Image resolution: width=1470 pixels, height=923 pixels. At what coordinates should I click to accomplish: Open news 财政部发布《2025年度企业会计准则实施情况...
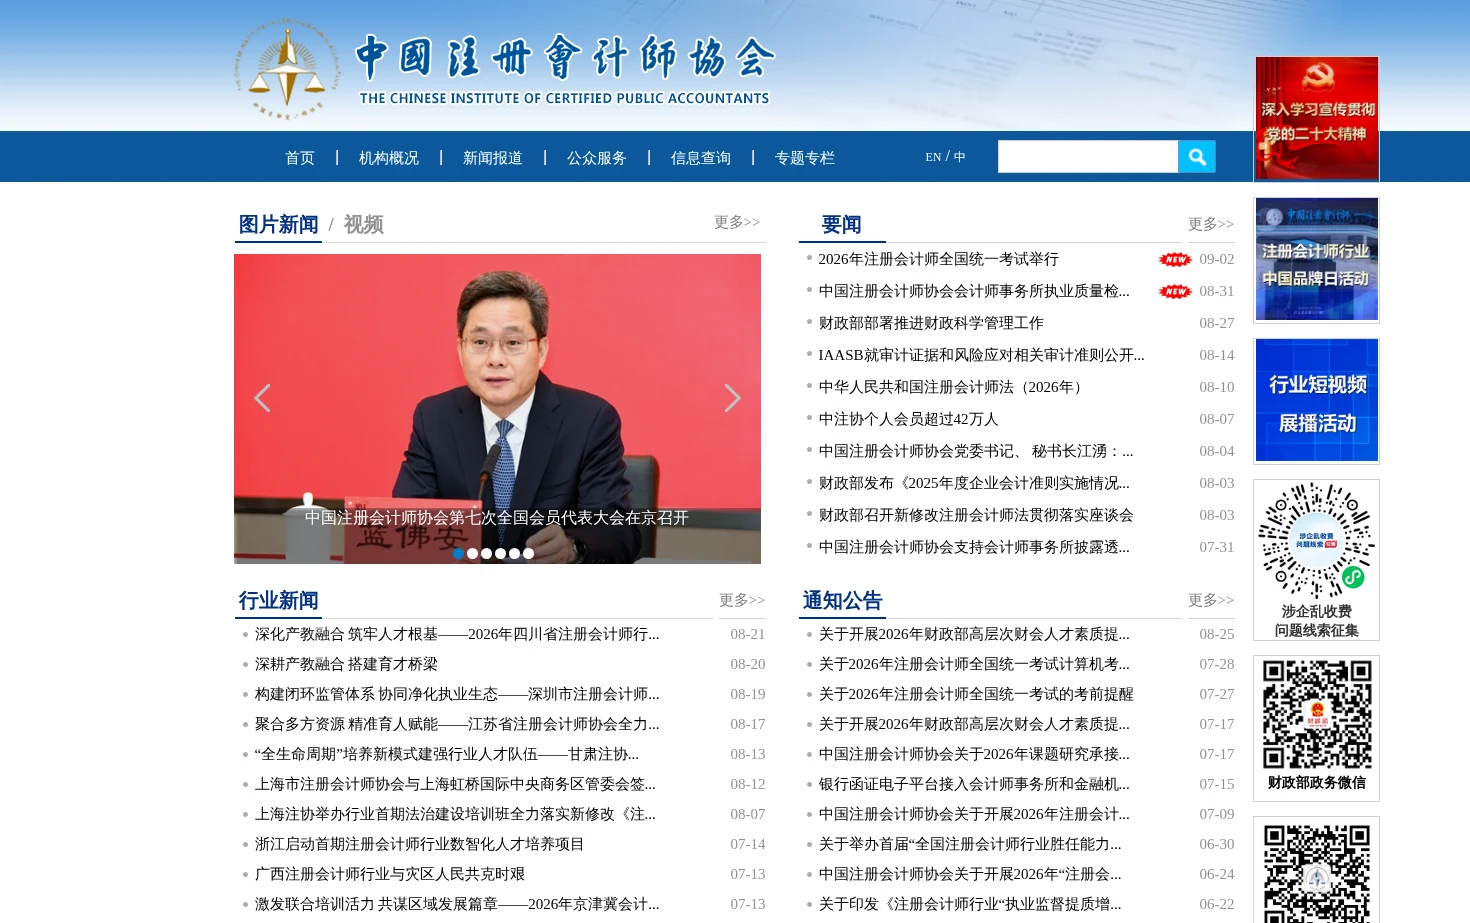click(974, 483)
